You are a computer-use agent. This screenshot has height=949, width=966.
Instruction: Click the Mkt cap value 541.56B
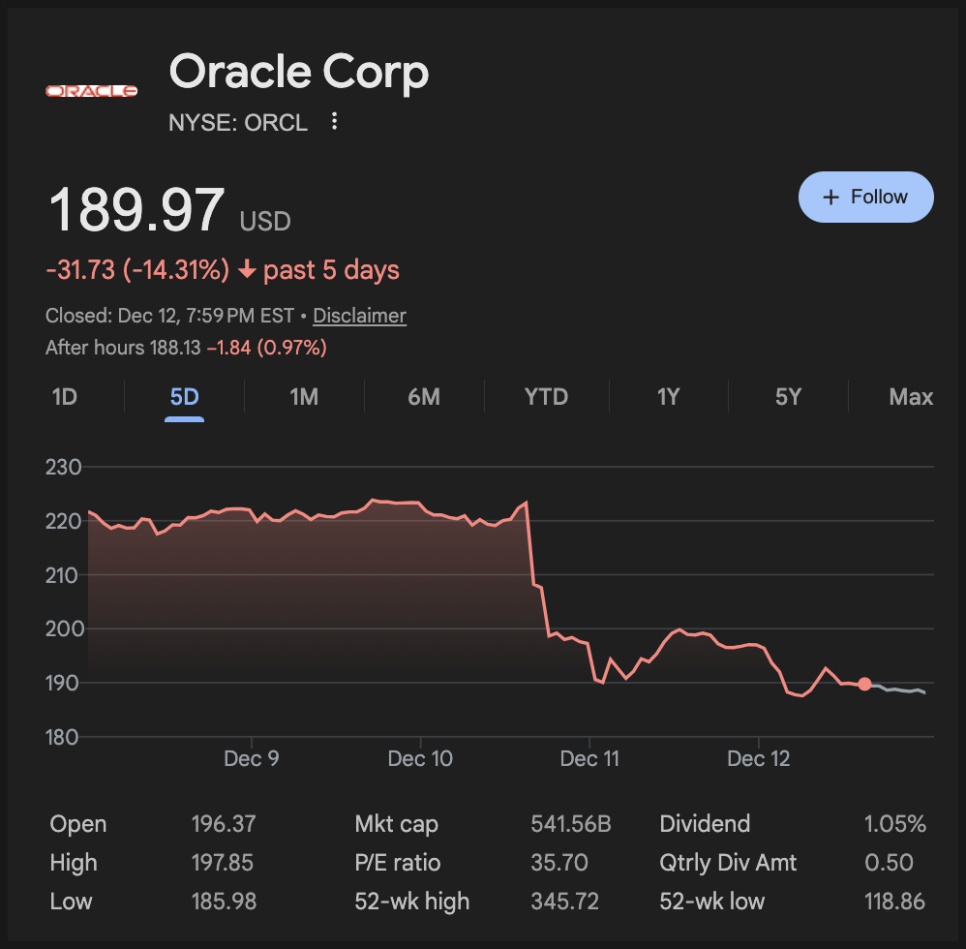point(570,824)
